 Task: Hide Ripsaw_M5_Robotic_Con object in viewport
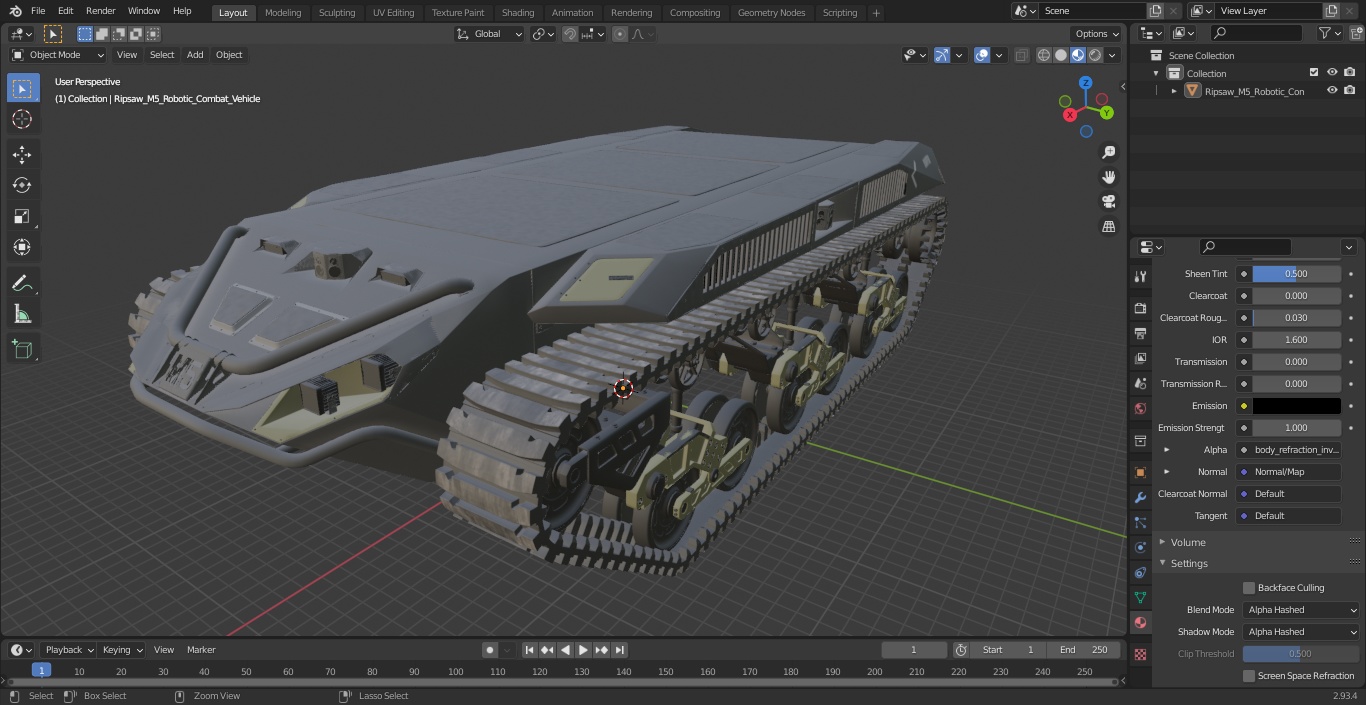pos(1332,91)
